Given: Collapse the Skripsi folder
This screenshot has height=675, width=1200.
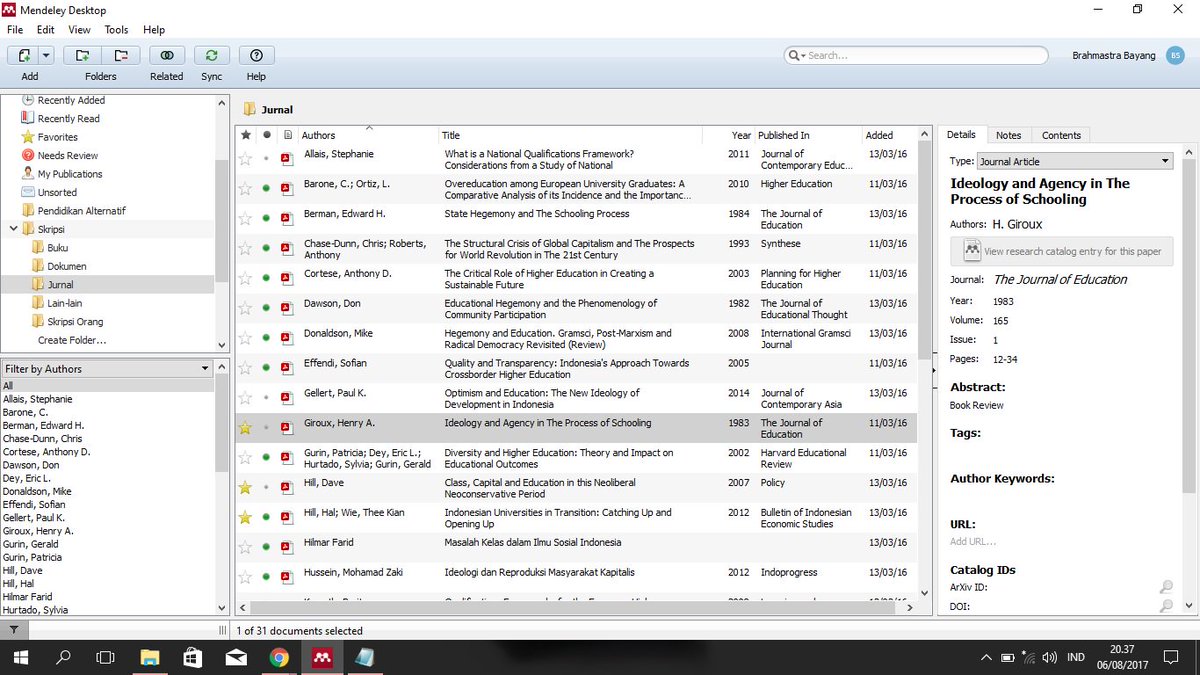Looking at the screenshot, I should pyautogui.click(x=13, y=229).
